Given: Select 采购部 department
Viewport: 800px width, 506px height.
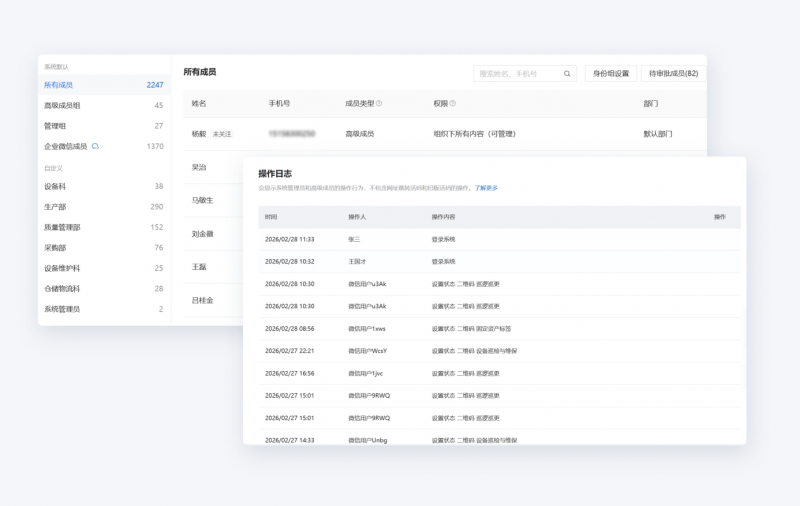Looking at the screenshot, I should pyautogui.click(x=55, y=248).
